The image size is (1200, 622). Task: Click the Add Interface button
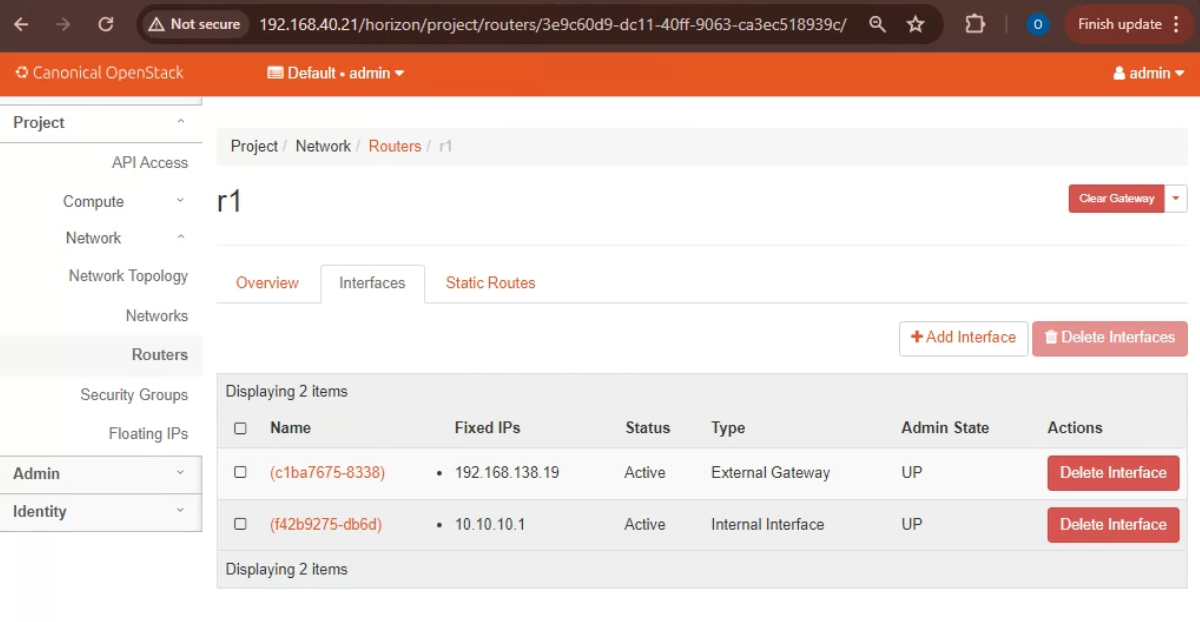[x=963, y=338]
